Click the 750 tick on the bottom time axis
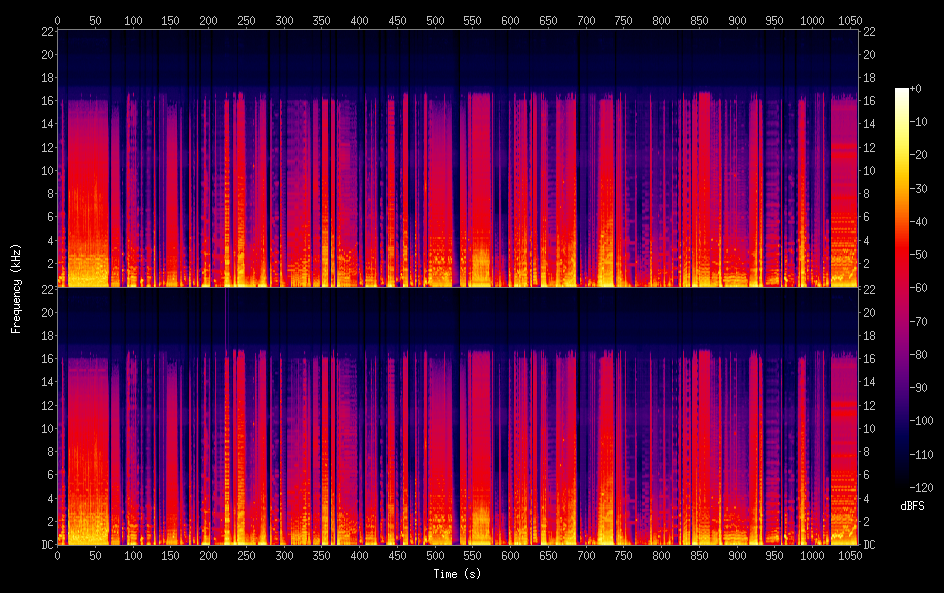This screenshot has height=593, width=944. [x=623, y=555]
